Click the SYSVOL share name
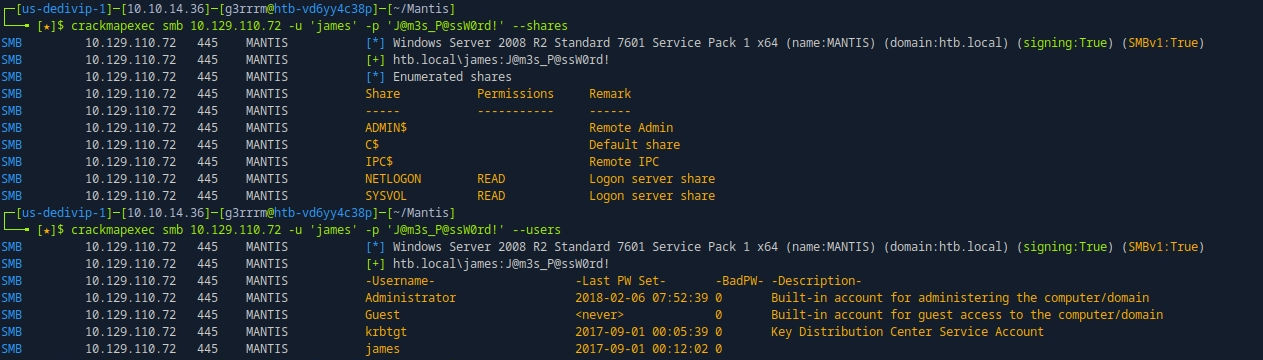 click(x=386, y=196)
